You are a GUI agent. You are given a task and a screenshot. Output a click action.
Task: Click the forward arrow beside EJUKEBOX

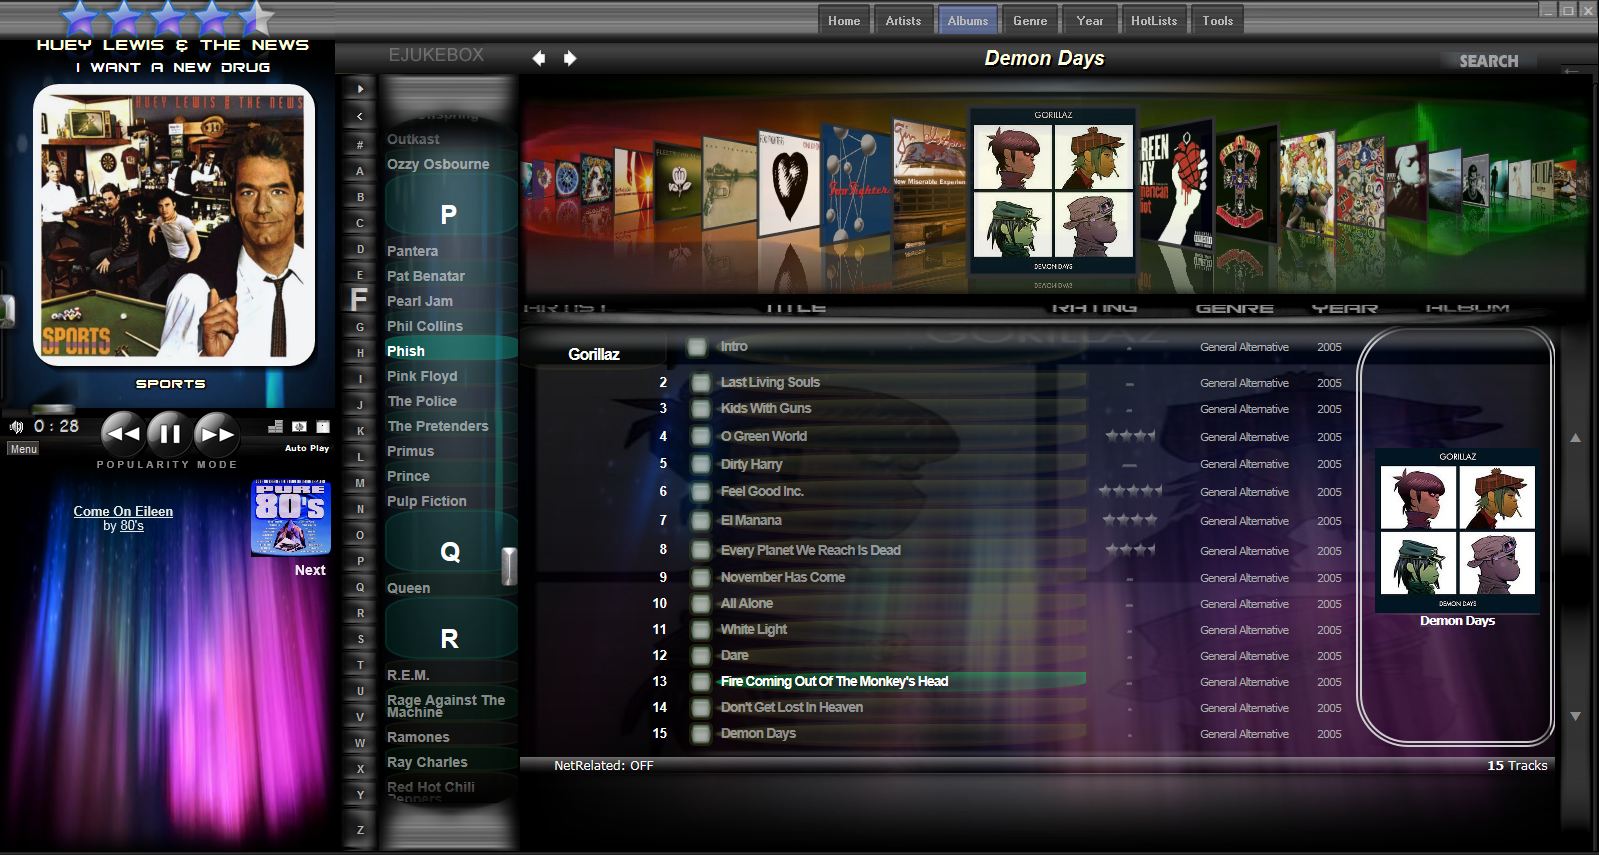click(x=570, y=58)
